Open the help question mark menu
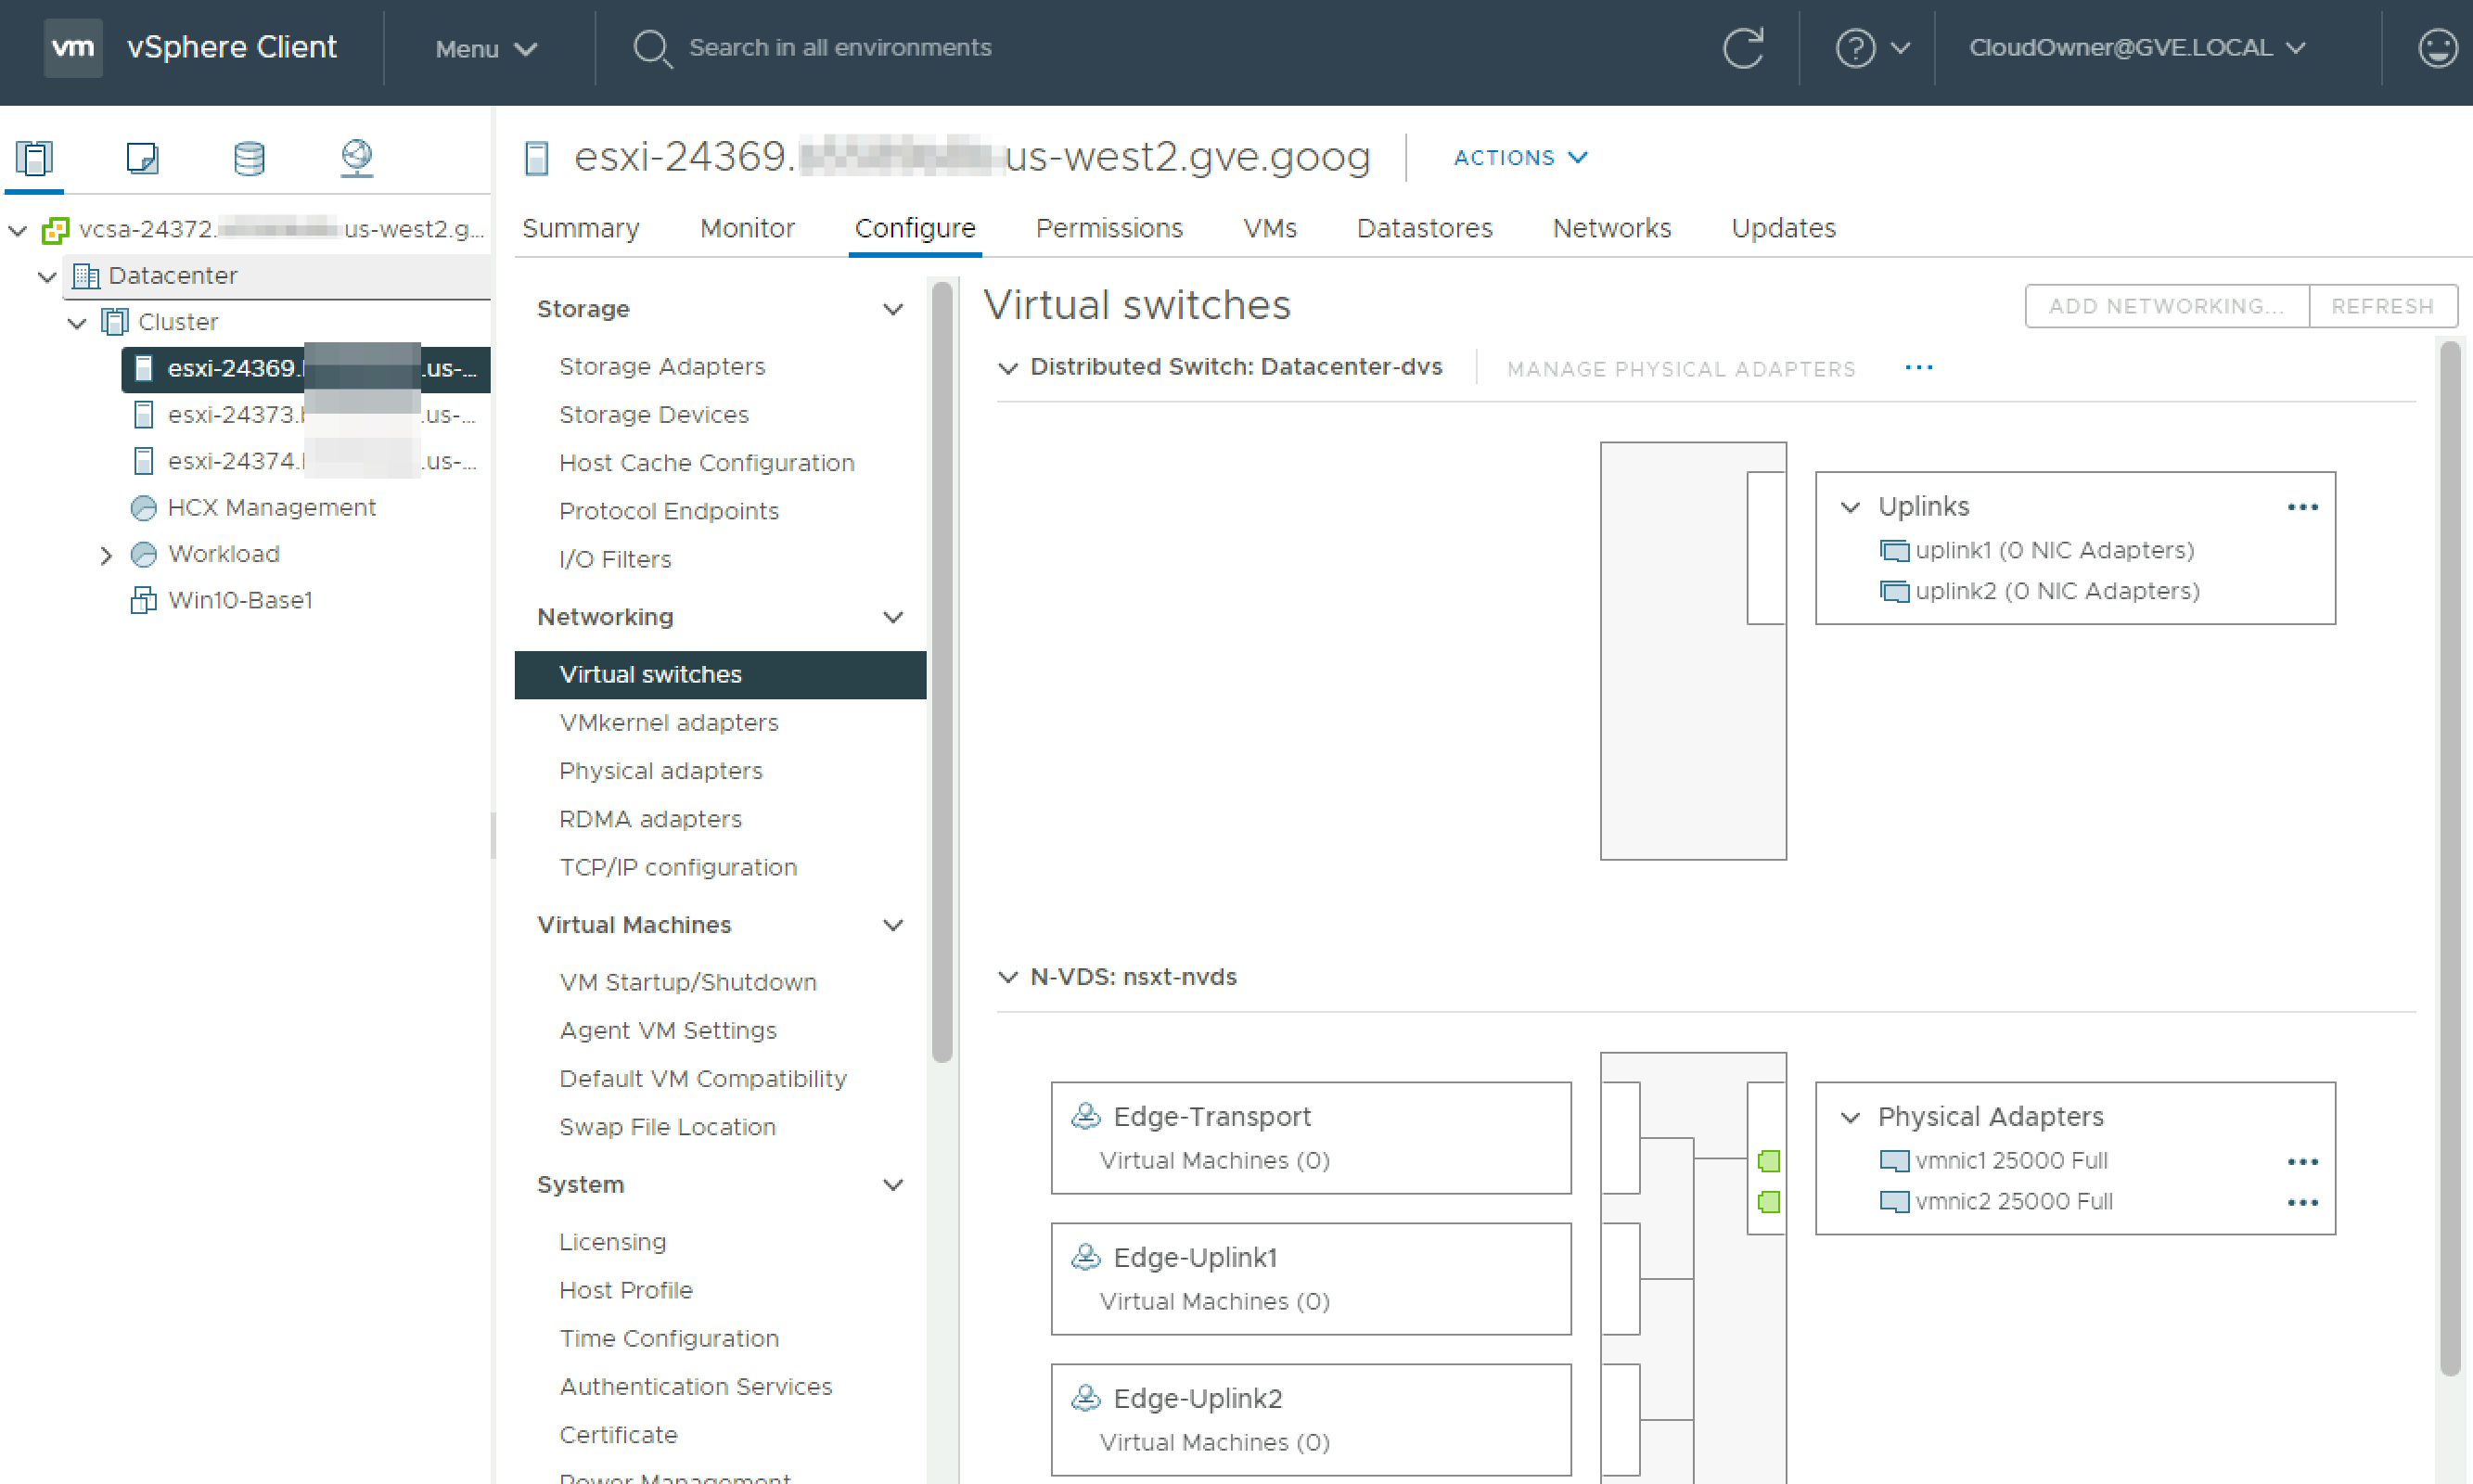This screenshot has width=2473, height=1484. (1872, 48)
